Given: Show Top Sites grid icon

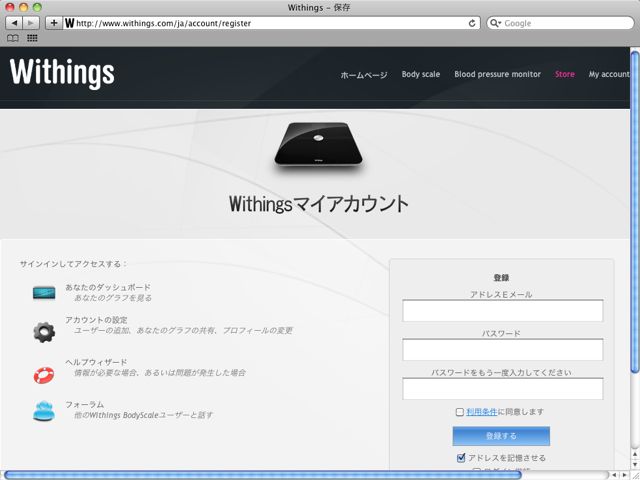Looking at the screenshot, I should [32, 38].
